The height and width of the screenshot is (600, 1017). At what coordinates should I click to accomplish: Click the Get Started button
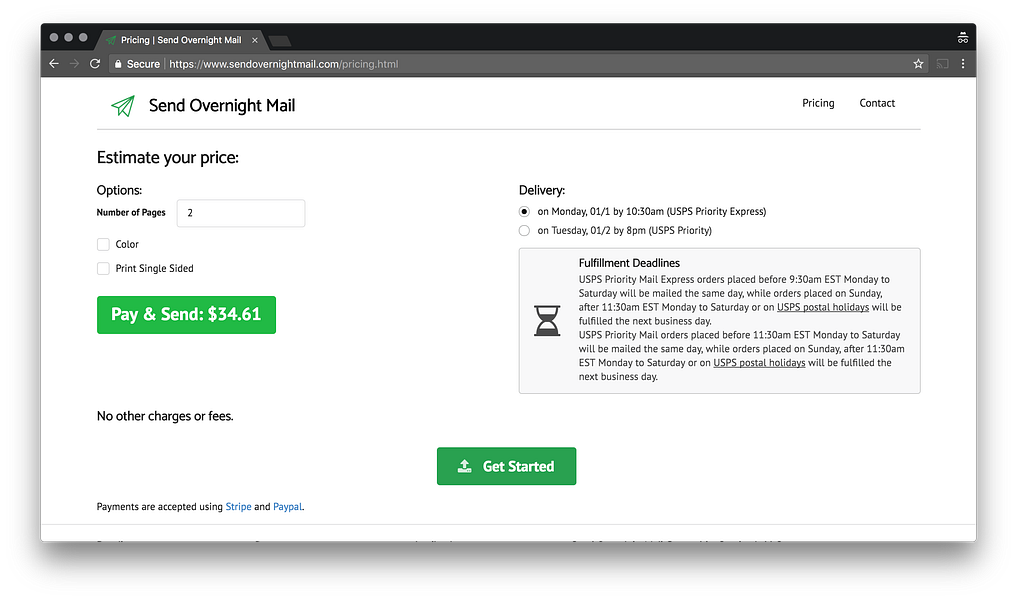[x=507, y=466]
